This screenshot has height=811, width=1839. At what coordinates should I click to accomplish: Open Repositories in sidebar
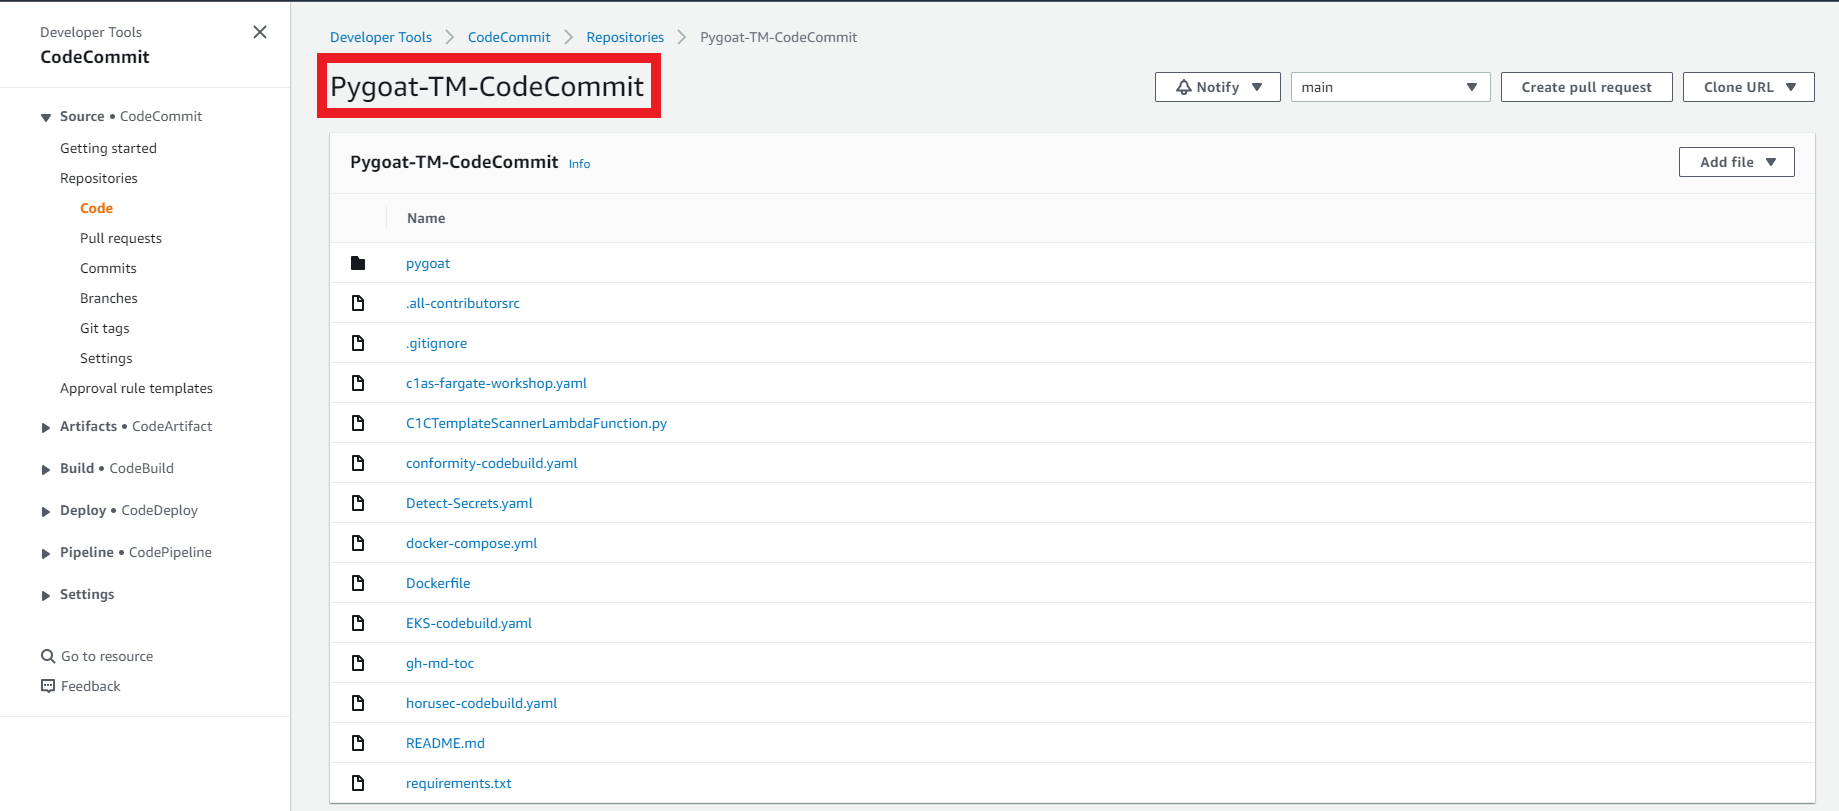pyautogui.click(x=99, y=178)
